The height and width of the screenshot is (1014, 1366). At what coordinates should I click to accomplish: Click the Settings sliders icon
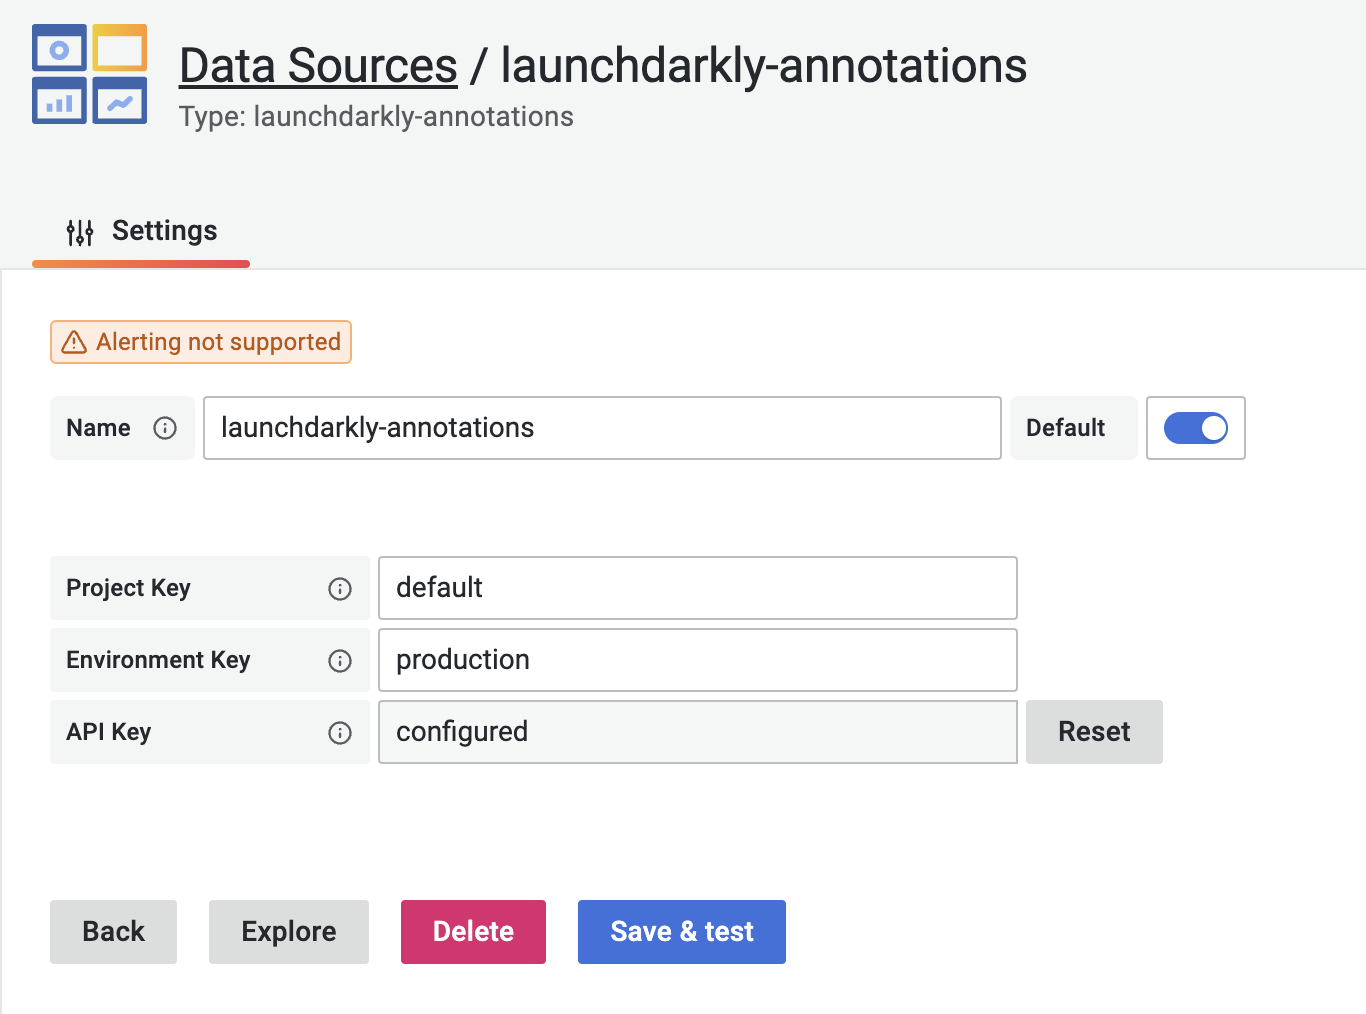point(80,232)
